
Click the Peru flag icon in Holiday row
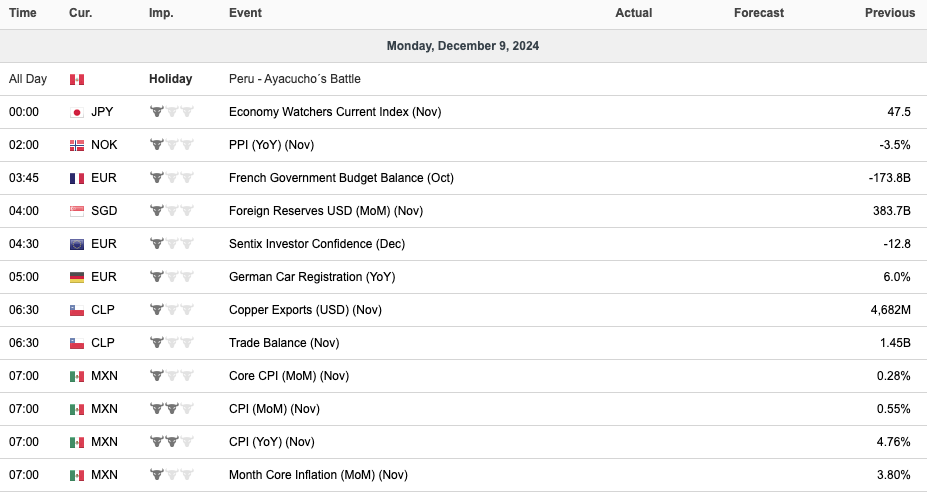77,79
